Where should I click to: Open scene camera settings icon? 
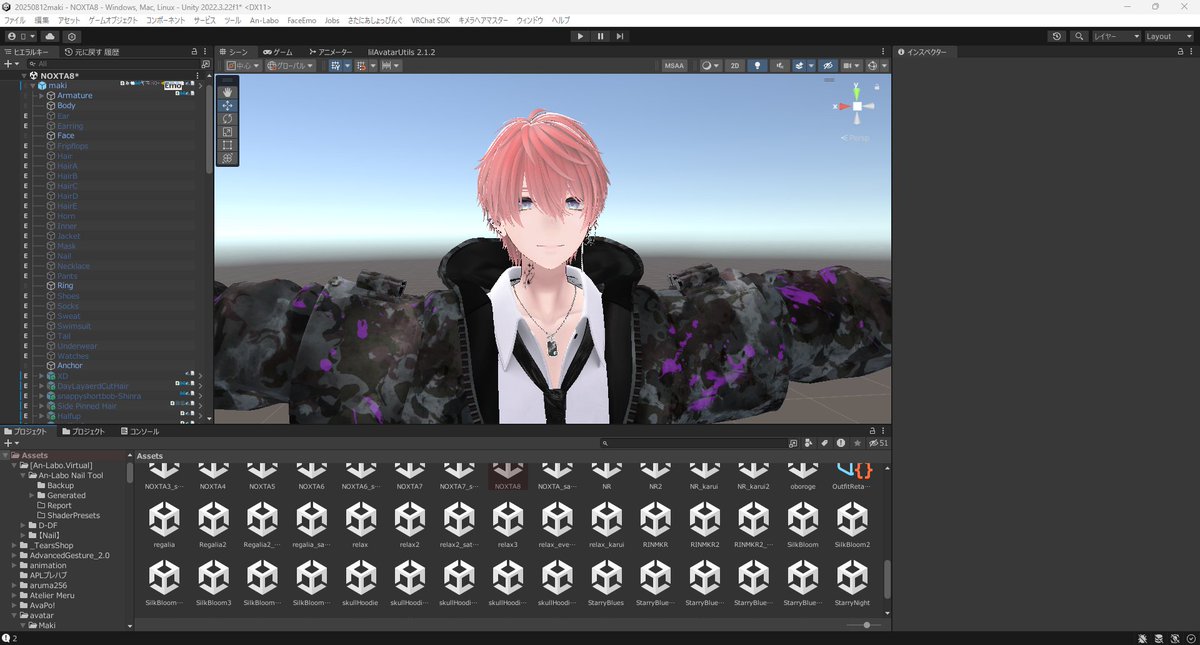[x=851, y=65]
